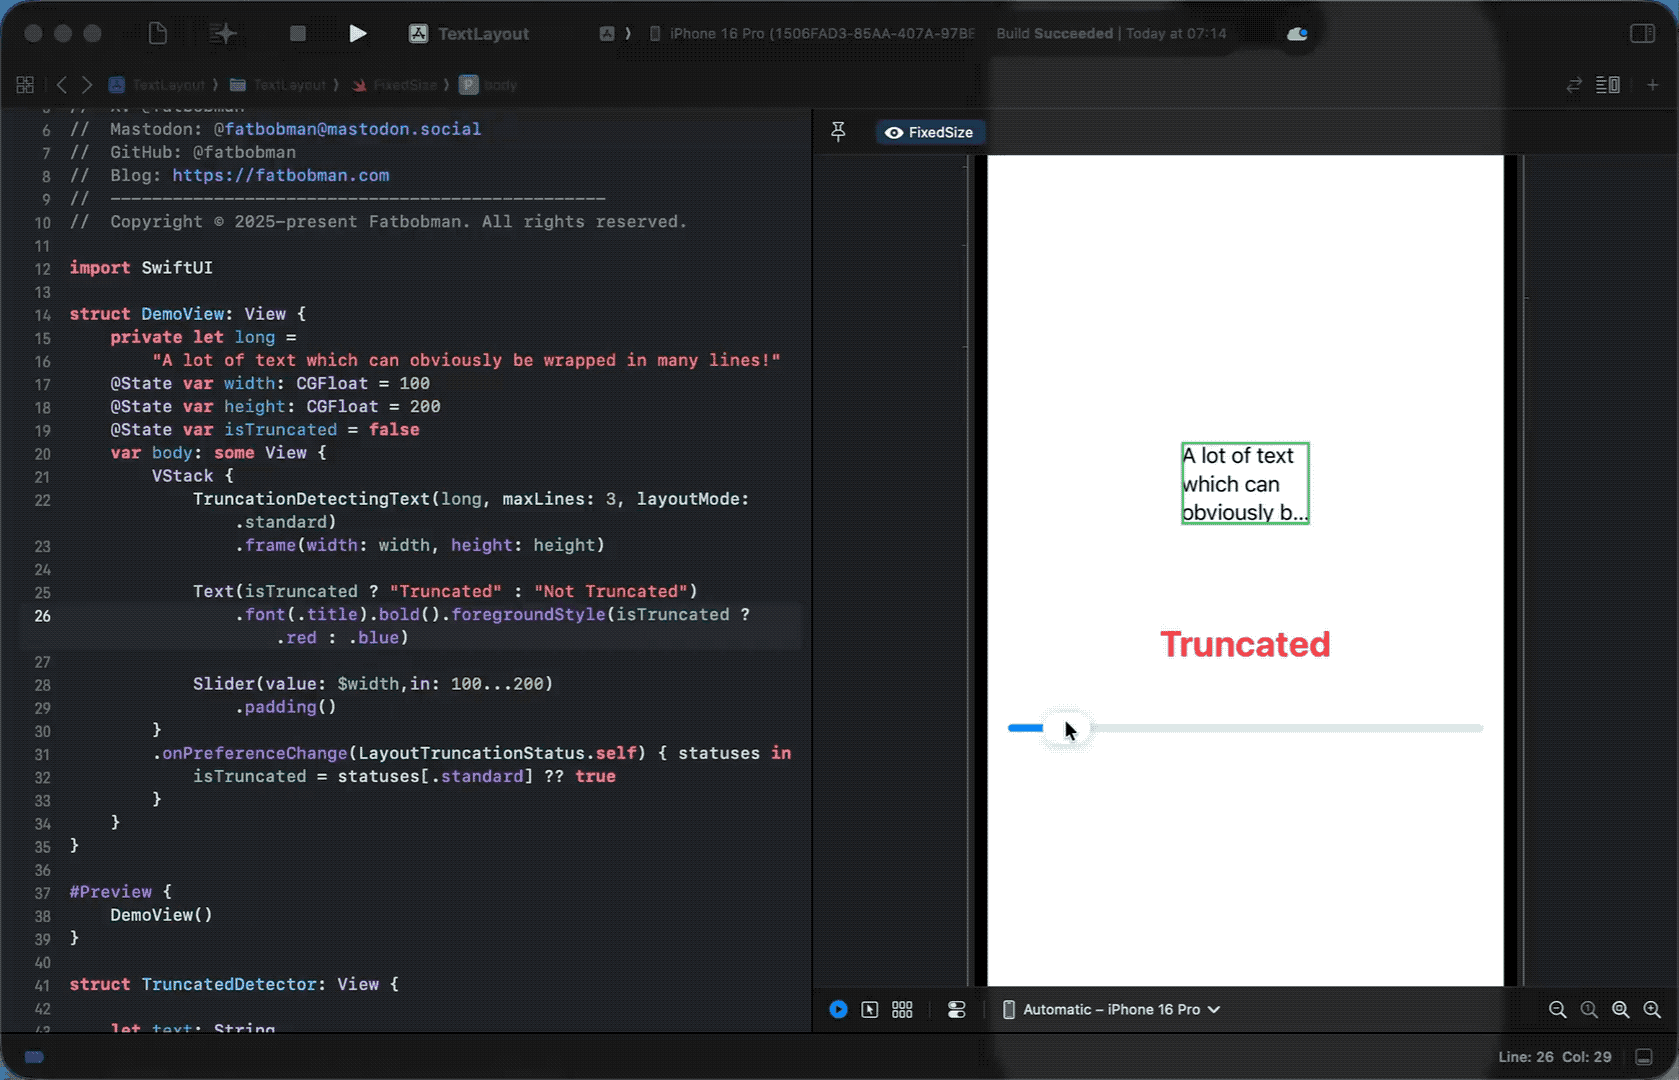Open the iPhone 16 Pro run destination menu

coord(812,34)
